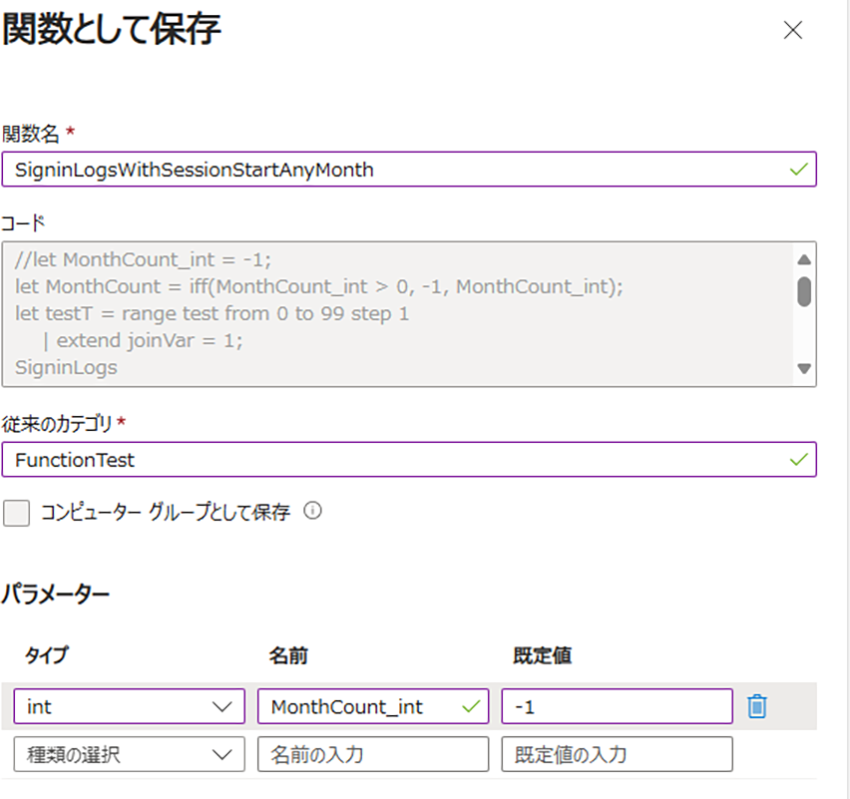Viewport: 850px width, 799px height.
Task: Click the 既定値の入力 empty default field
Action: click(x=617, y=754)
